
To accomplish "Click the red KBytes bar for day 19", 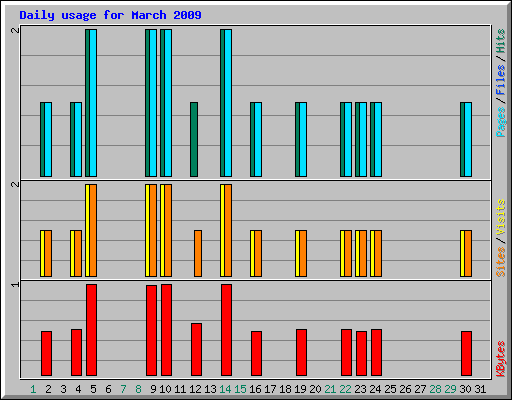I will pyautogui.click(x=301, y=352).
